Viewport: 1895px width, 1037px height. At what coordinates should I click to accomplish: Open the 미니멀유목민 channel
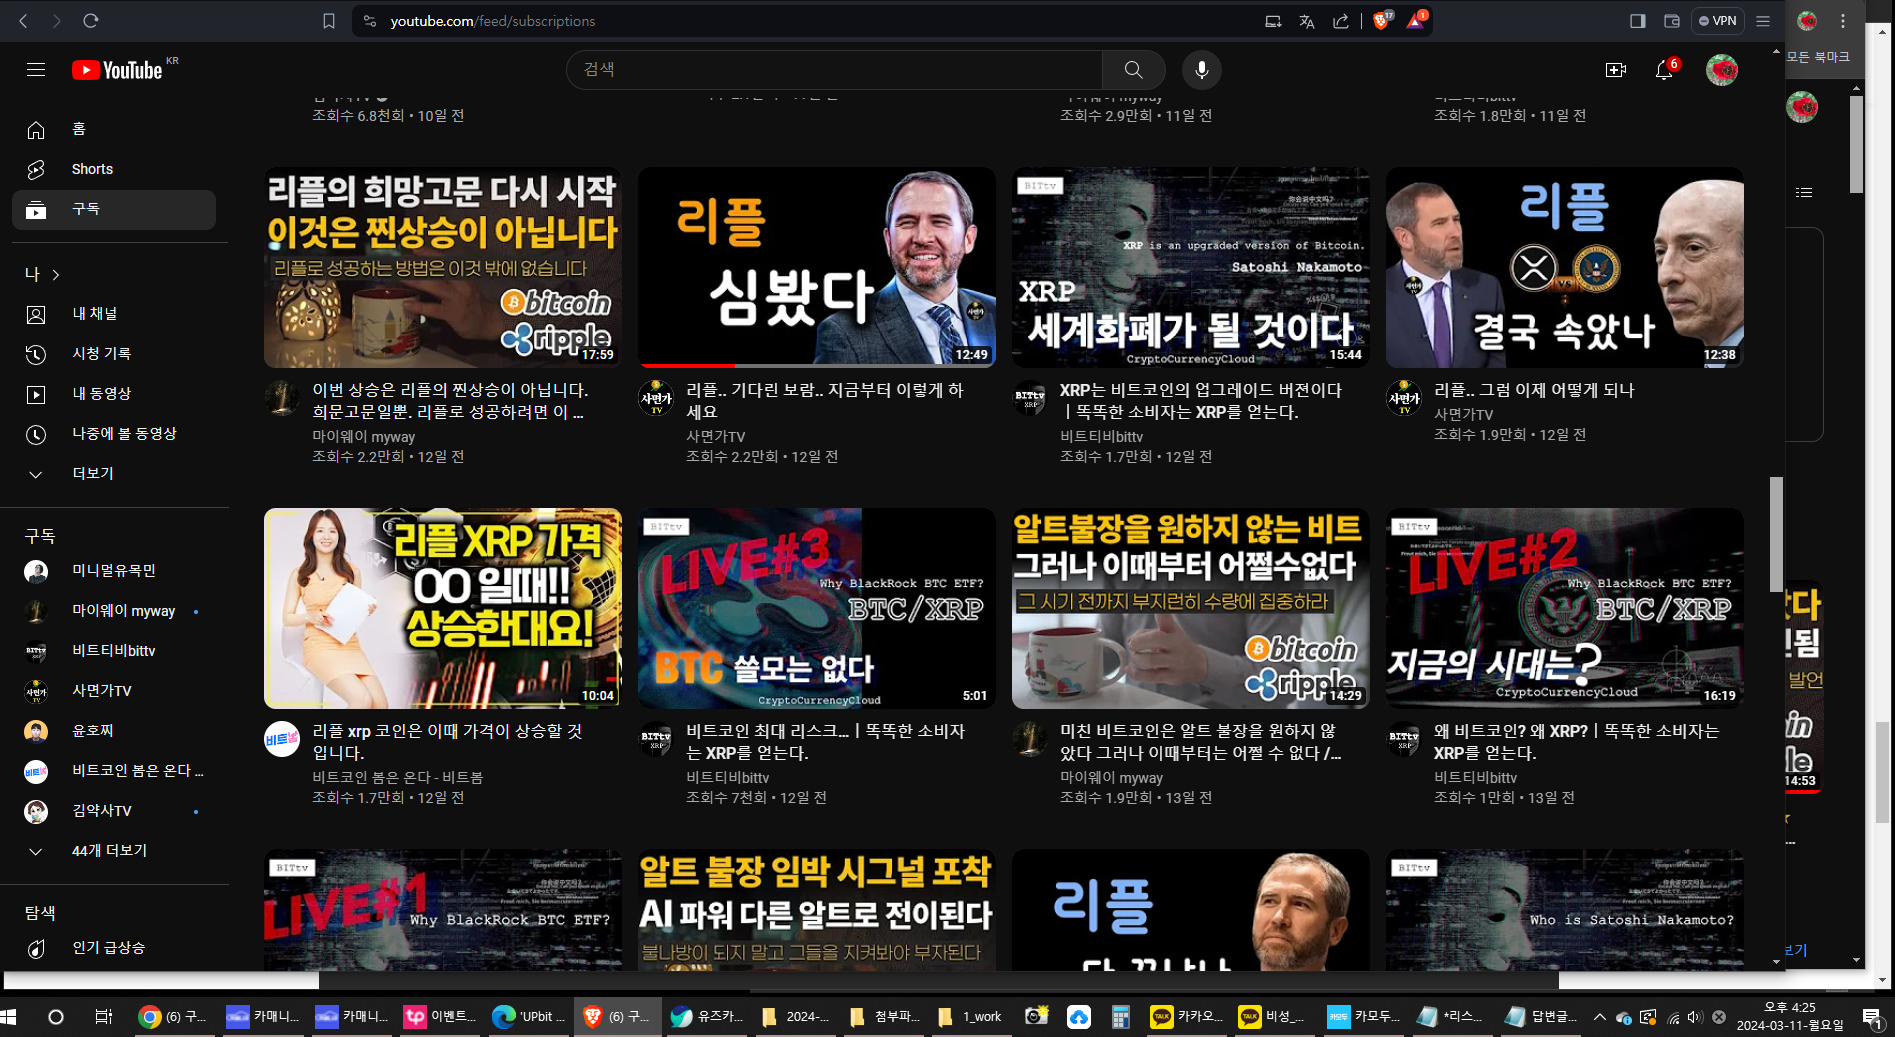(114, 571)
